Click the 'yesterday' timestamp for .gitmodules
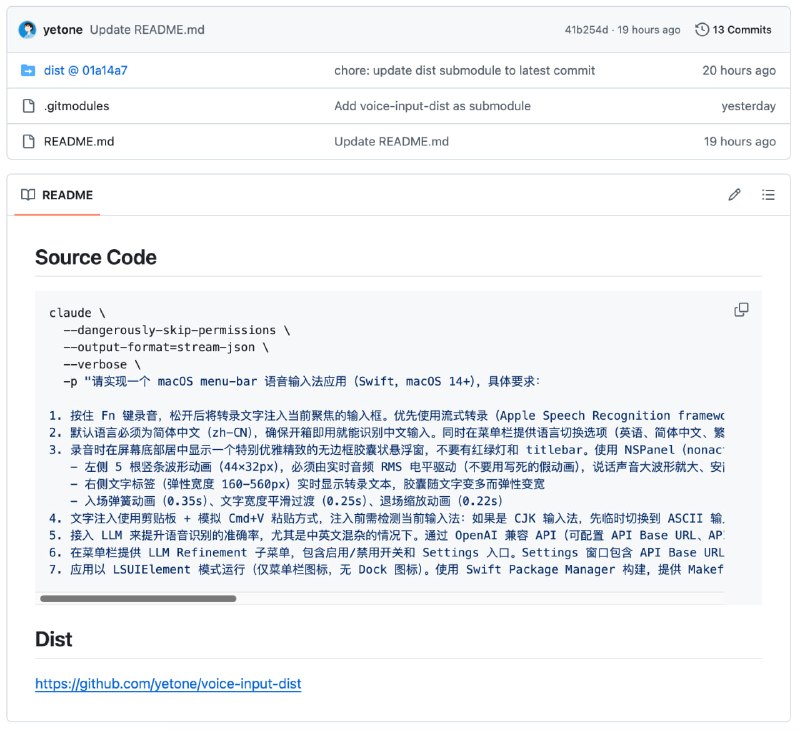 748,106
